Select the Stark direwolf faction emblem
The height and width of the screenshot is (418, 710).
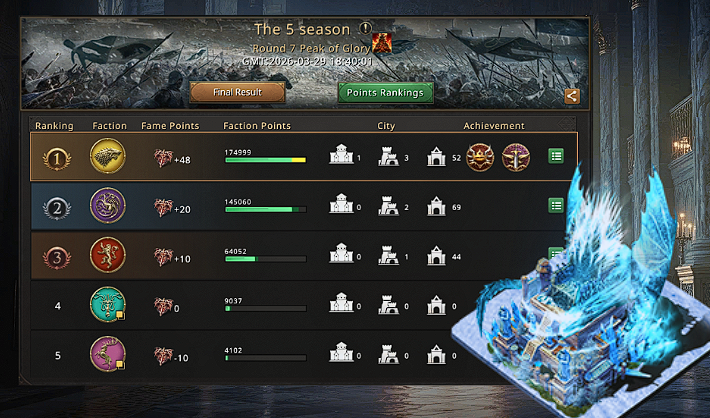tap(107, 156)
